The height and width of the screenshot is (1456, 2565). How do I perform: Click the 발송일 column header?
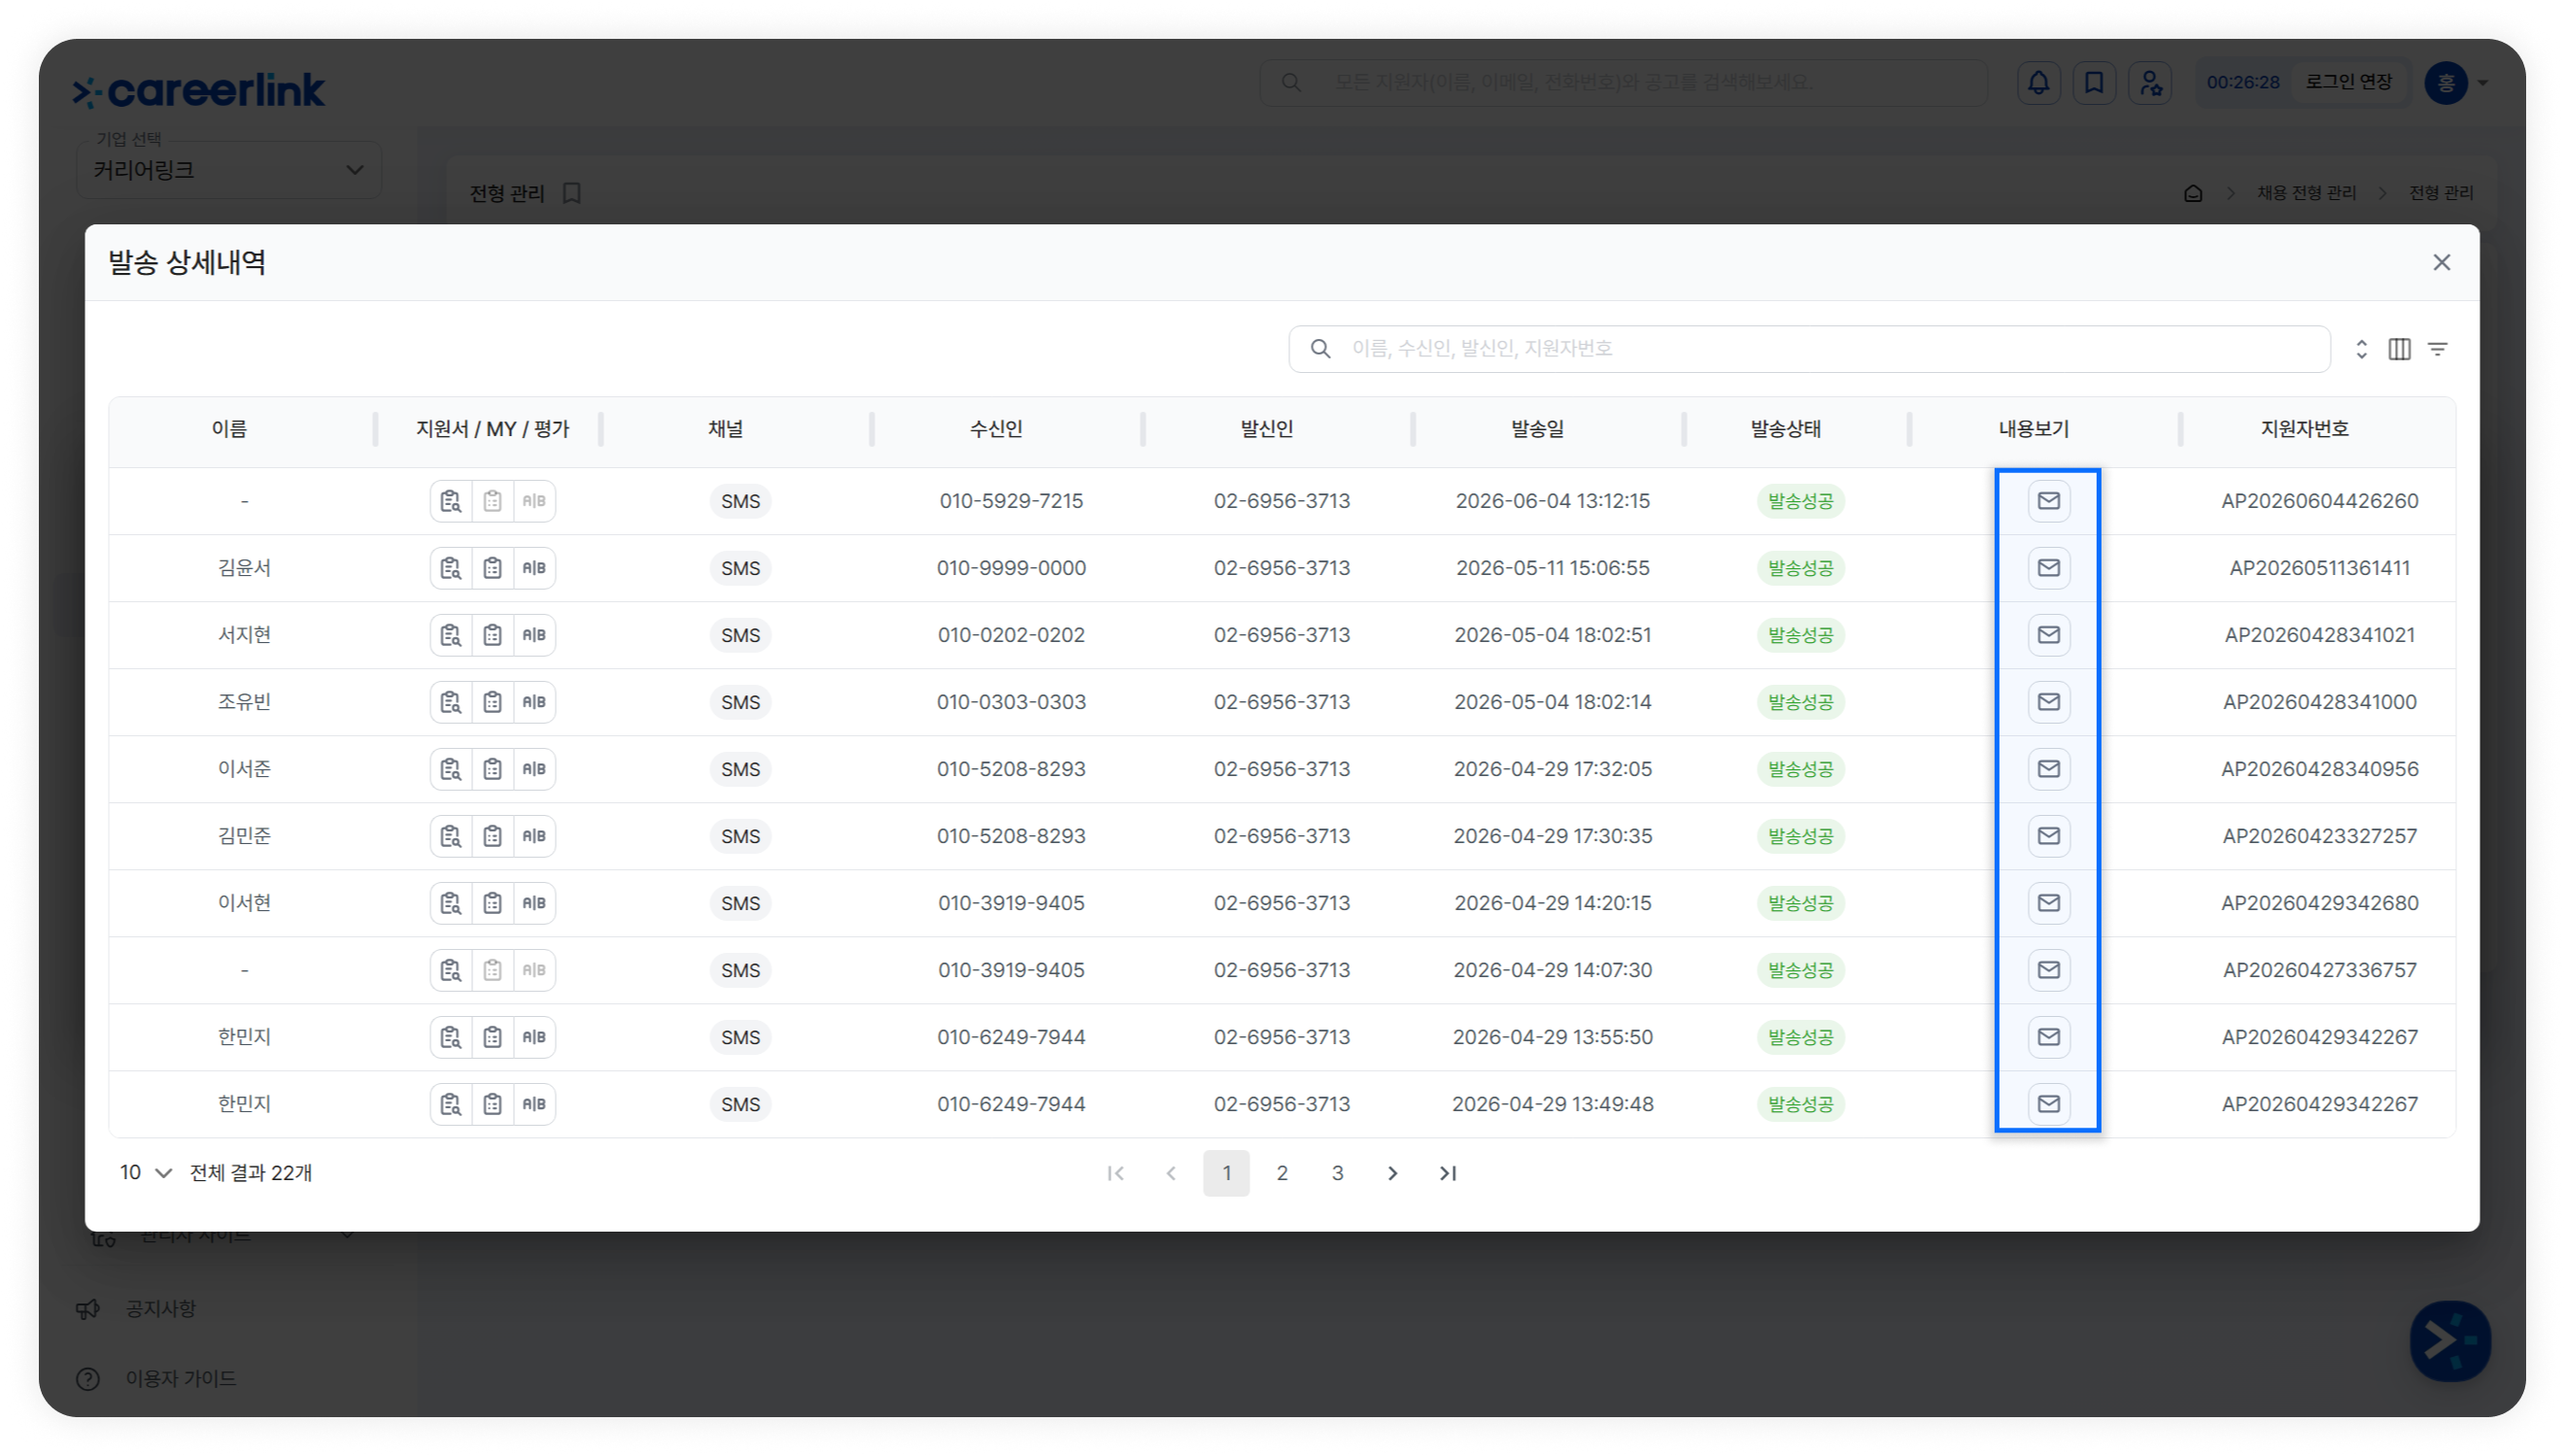point(1537,429)
